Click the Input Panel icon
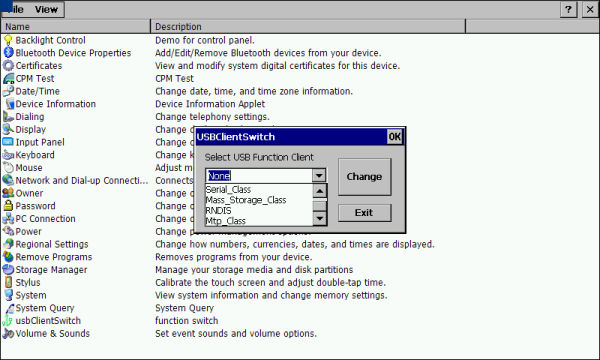Image resolution: width=600 pixels, height=360 pixels. click(8, 142)
